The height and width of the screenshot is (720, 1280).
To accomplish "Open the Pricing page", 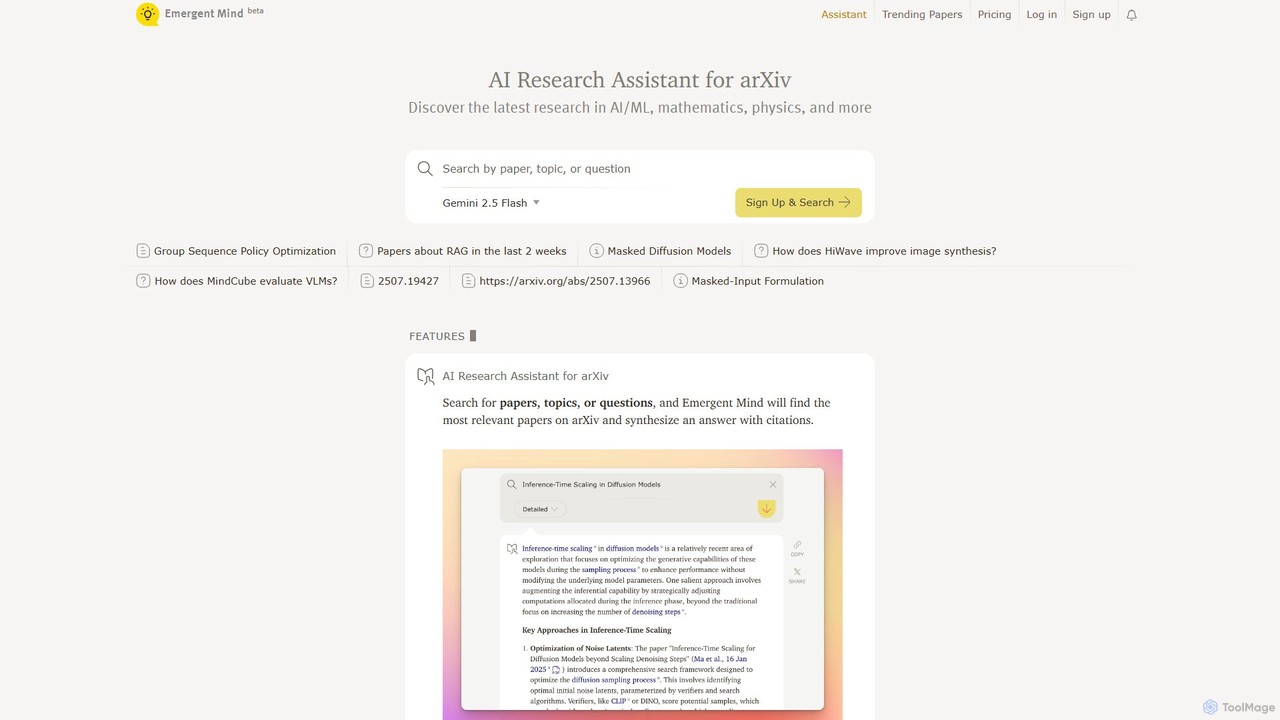I will [x=994, y=15].
